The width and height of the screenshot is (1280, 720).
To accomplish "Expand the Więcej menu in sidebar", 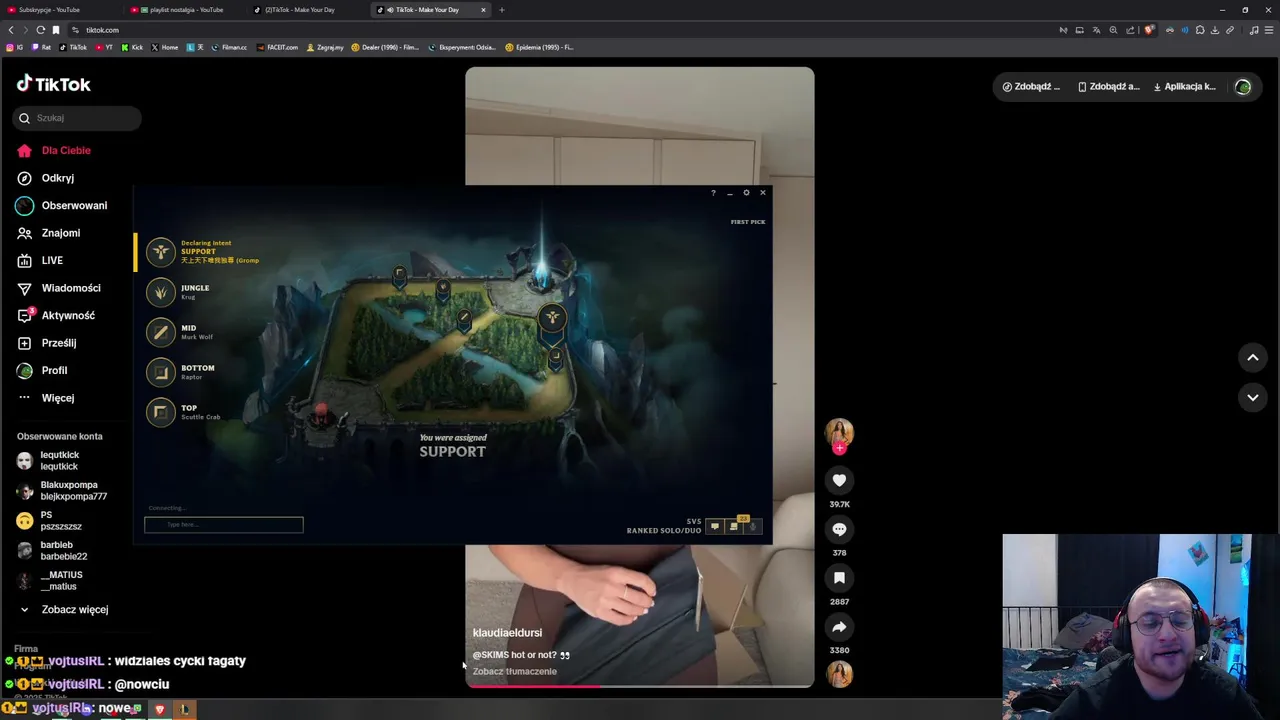I will [46, 398].
